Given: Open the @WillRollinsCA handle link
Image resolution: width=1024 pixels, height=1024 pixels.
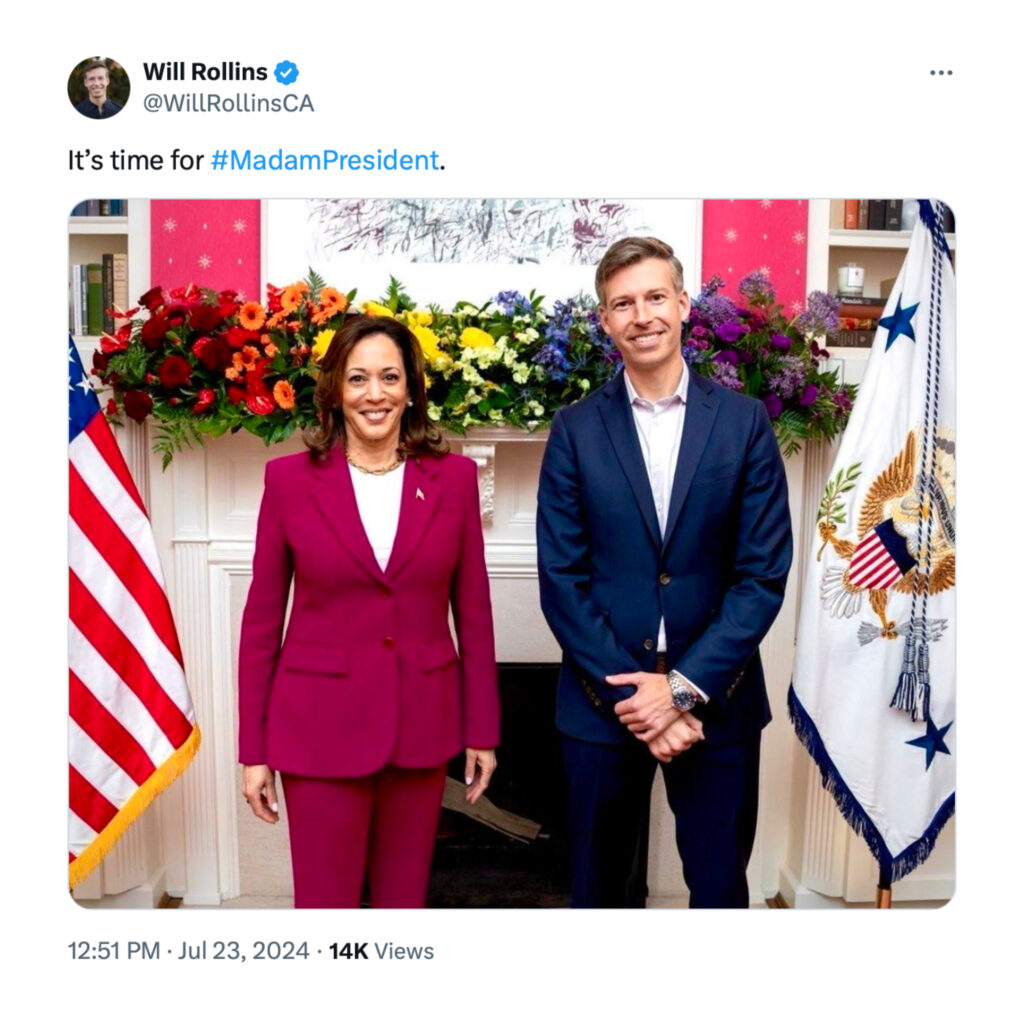Looking at the screenshot, I should (x=229, y=103).
